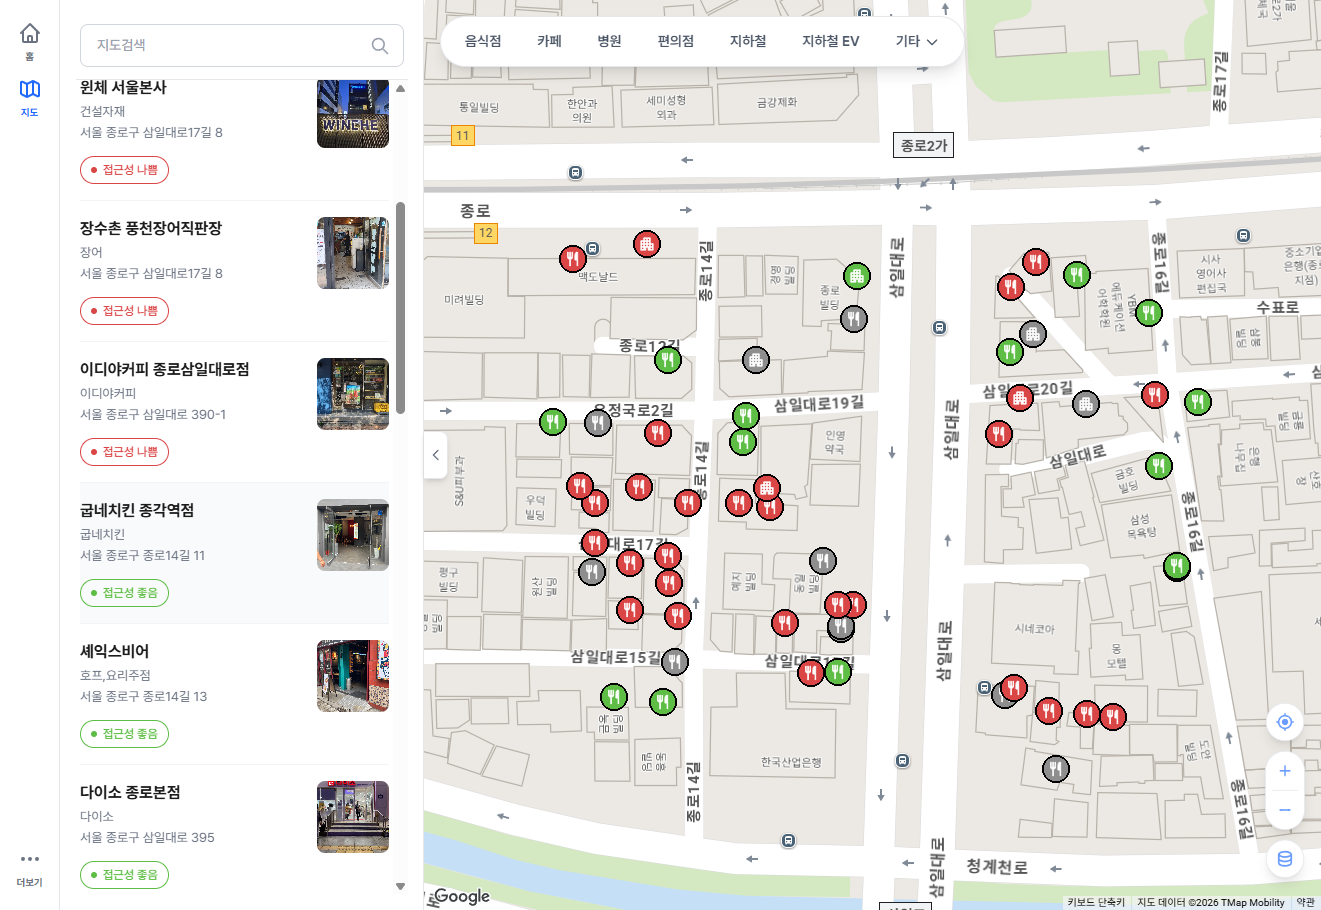
Task: View thumbnail photo of 이디야커피 종로삼일대로점
Action: (353, 394)
